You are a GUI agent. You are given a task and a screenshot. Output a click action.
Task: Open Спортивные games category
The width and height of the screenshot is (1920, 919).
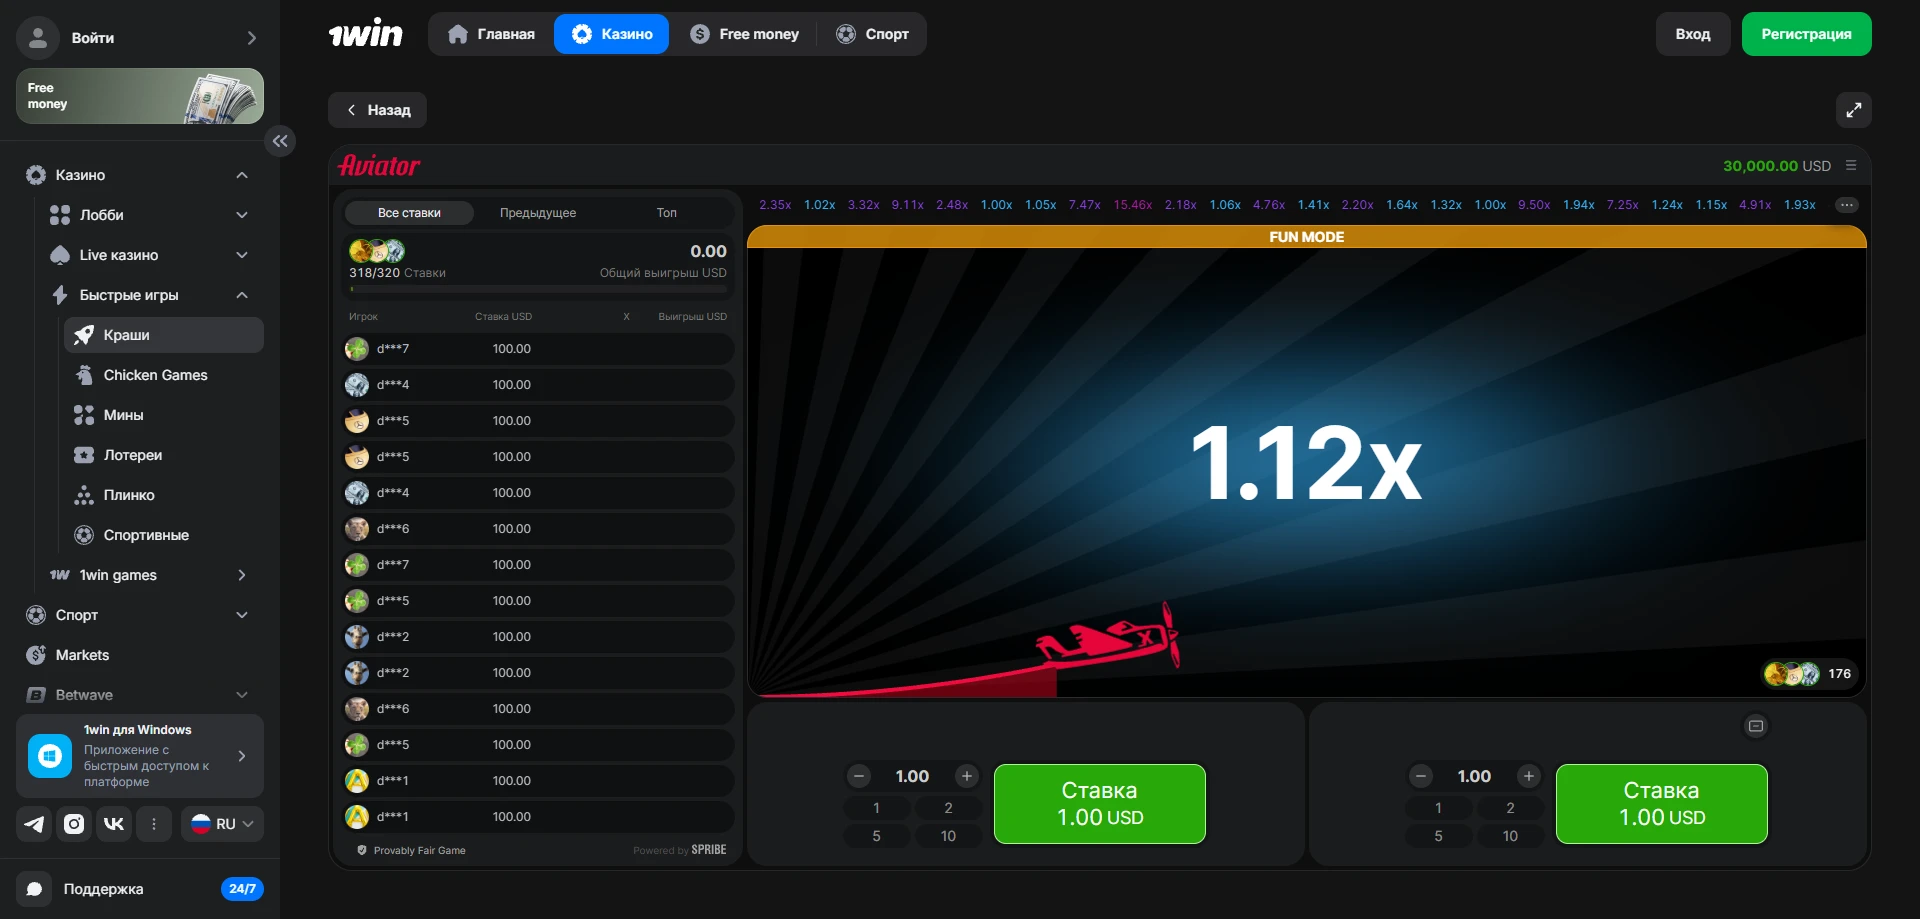164,535
